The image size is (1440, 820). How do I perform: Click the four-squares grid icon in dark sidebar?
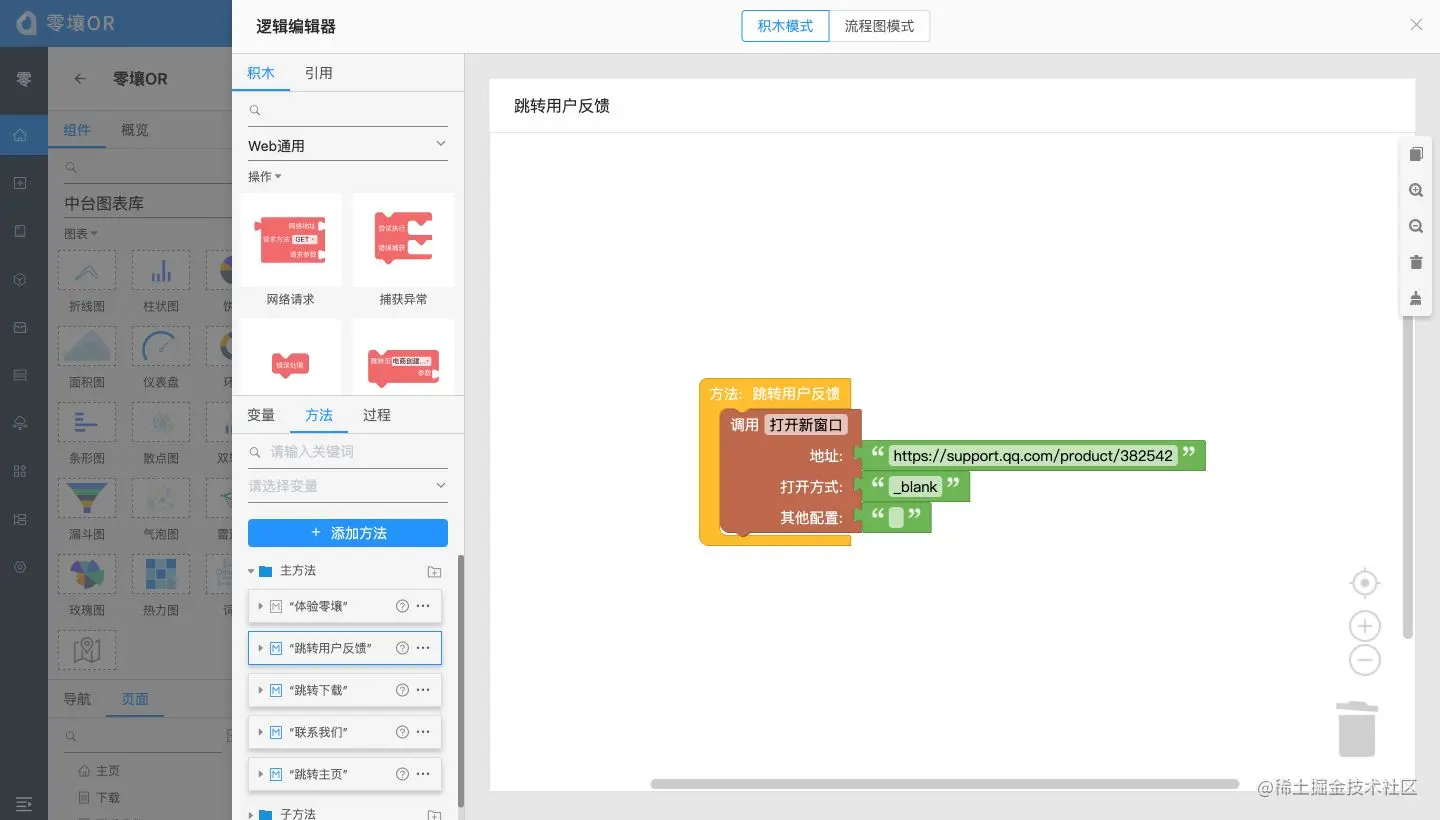click(20, 471)
